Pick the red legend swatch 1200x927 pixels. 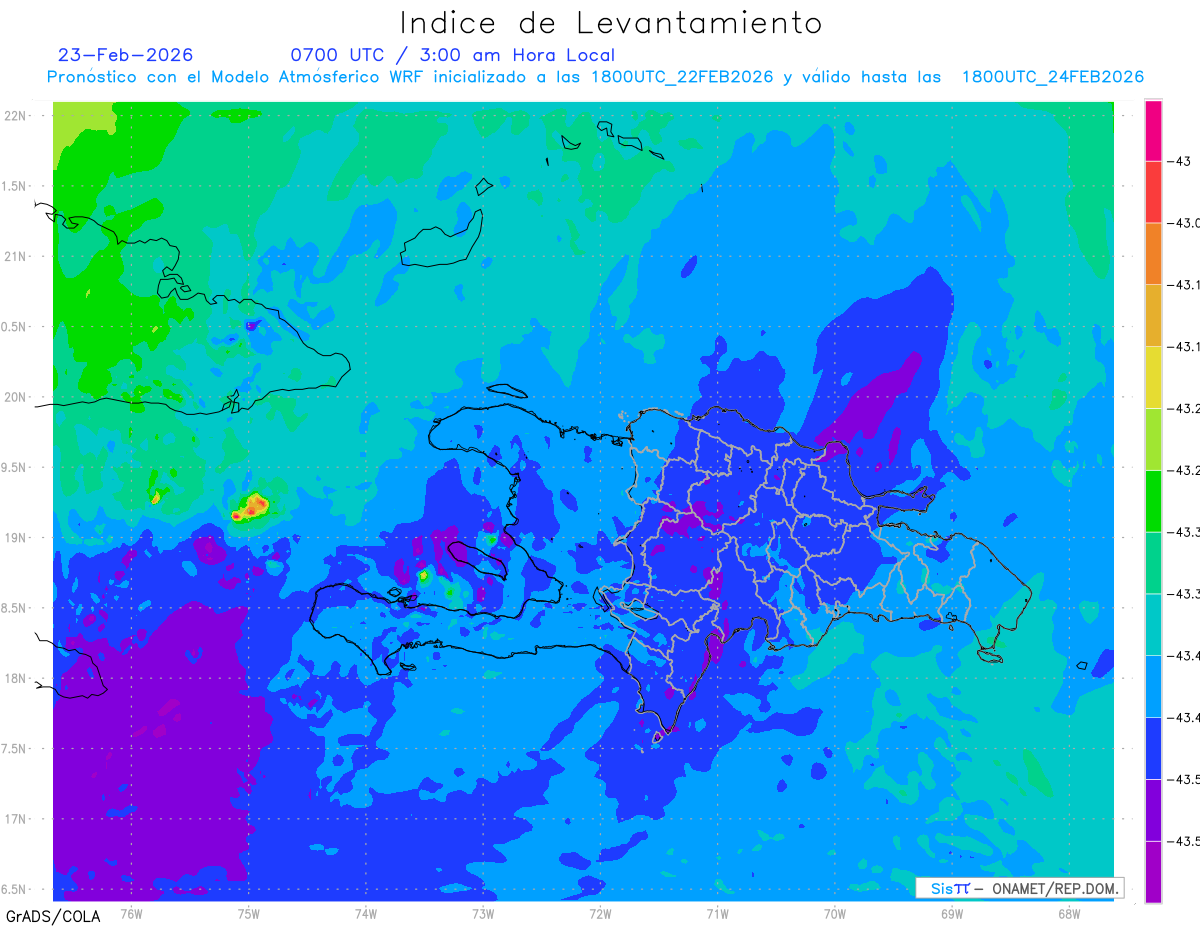tap(1153, 191)
